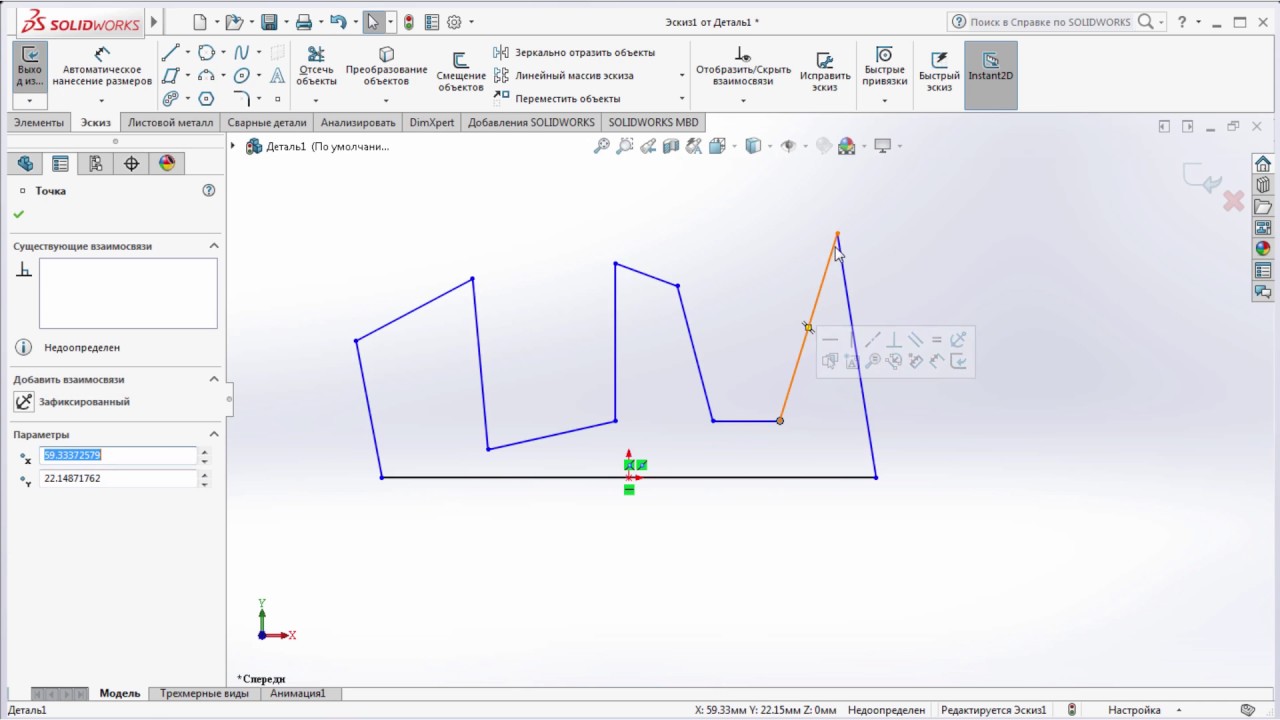Open Переместить объекты dropdown arrow
The height and width of the screenshot is (720, 1280).
[x=682, y=98]
